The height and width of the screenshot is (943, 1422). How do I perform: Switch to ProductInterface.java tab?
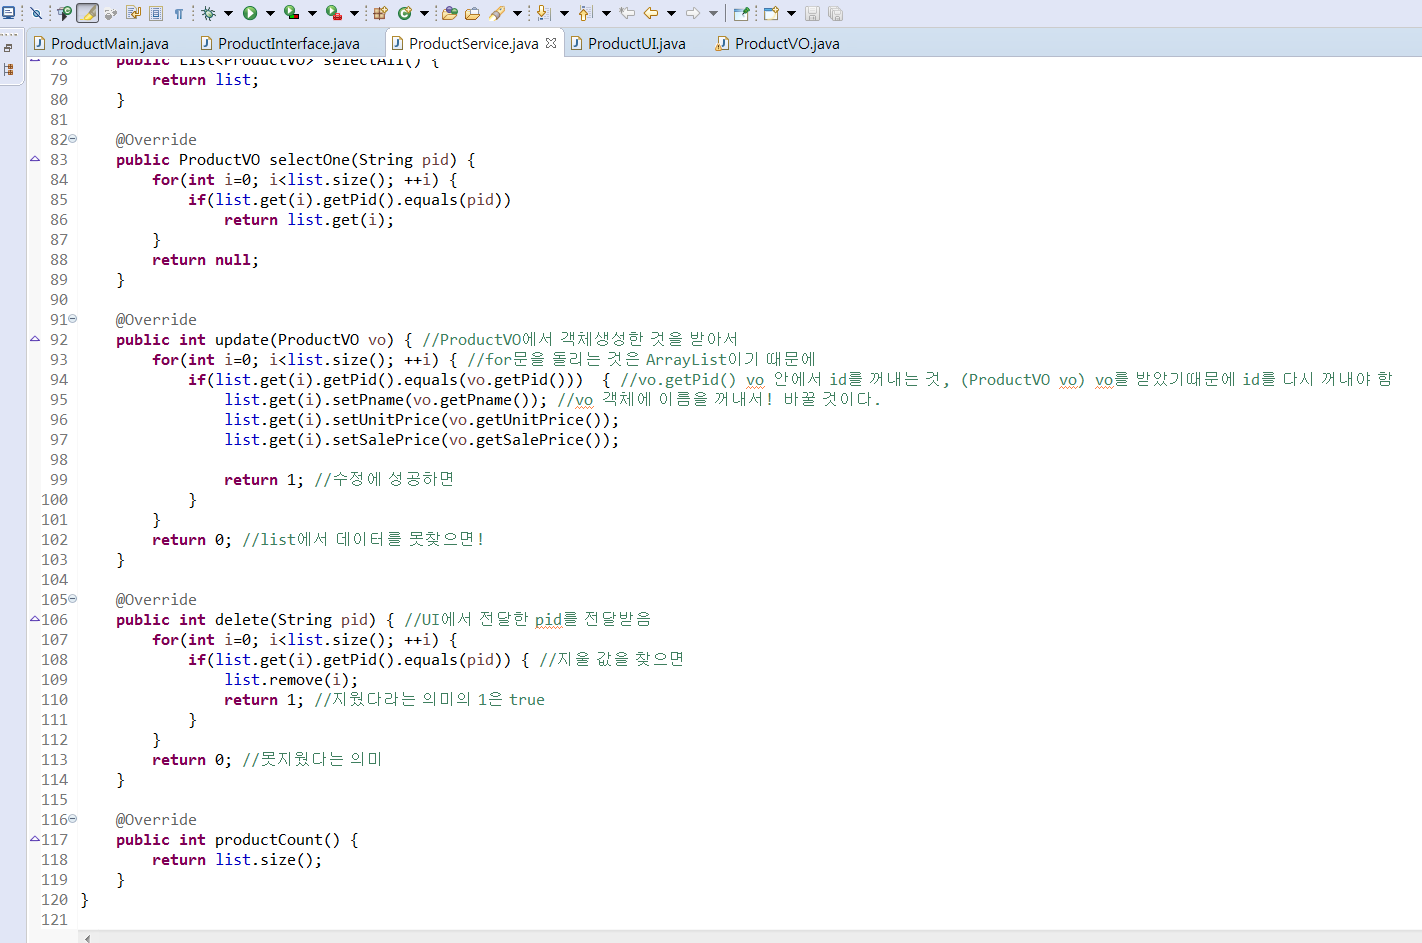[x=279, y=43]
